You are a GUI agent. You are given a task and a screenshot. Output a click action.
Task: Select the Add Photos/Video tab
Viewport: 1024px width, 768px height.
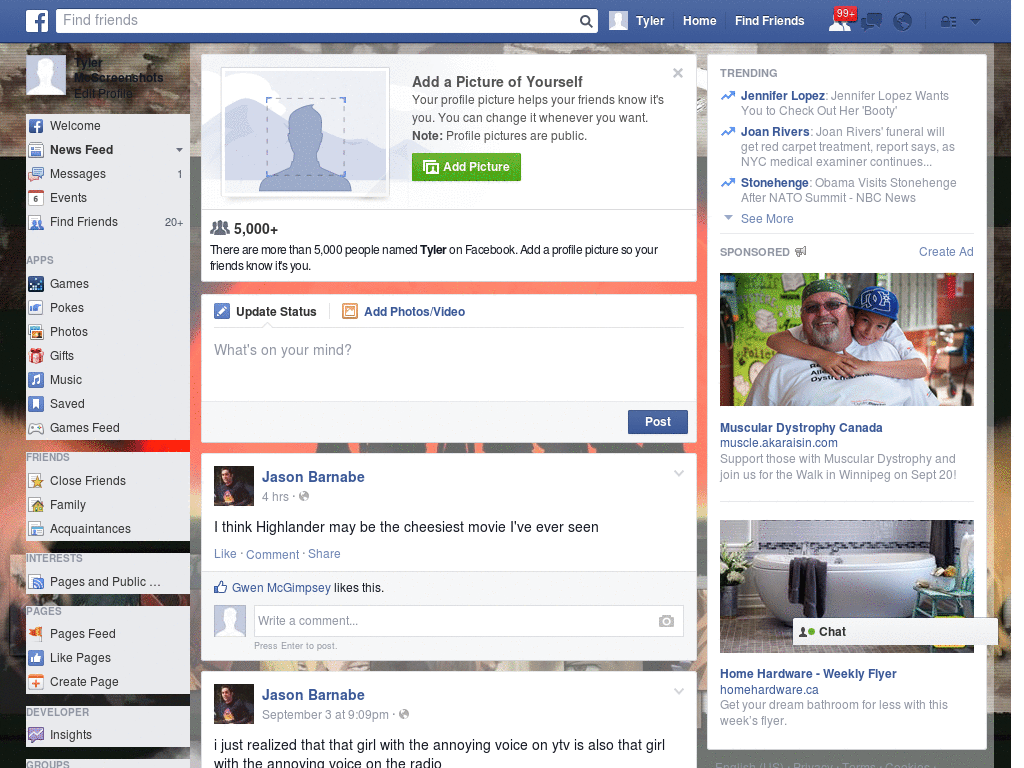click(x=404, y=312)
